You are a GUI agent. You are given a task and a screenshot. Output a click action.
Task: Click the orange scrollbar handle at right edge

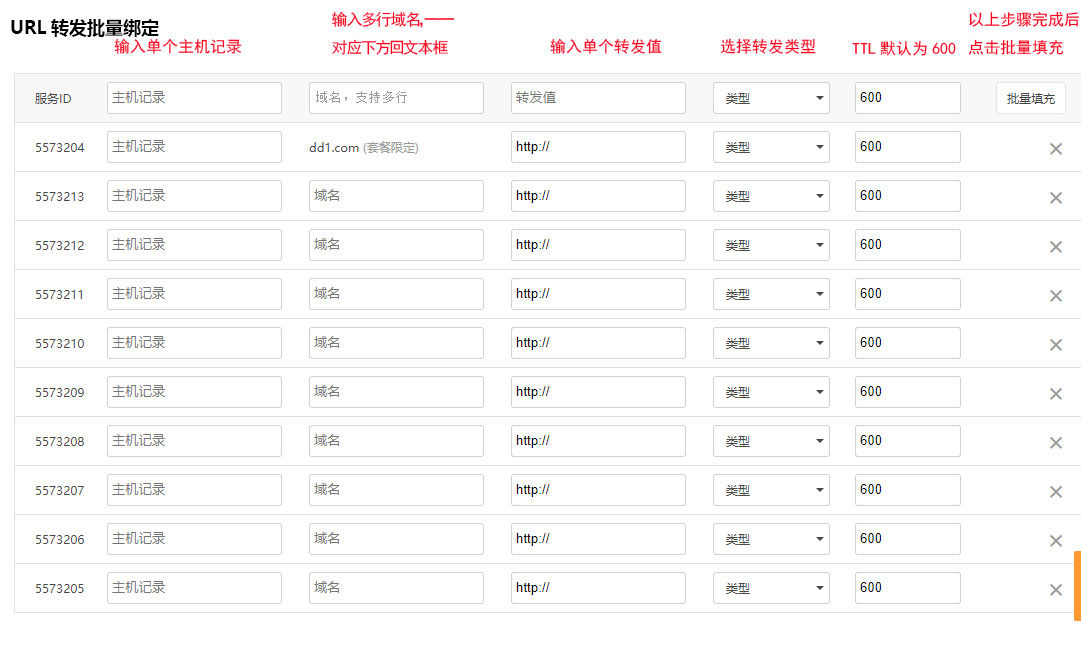pyautogui.click(x=1077, y=585)
